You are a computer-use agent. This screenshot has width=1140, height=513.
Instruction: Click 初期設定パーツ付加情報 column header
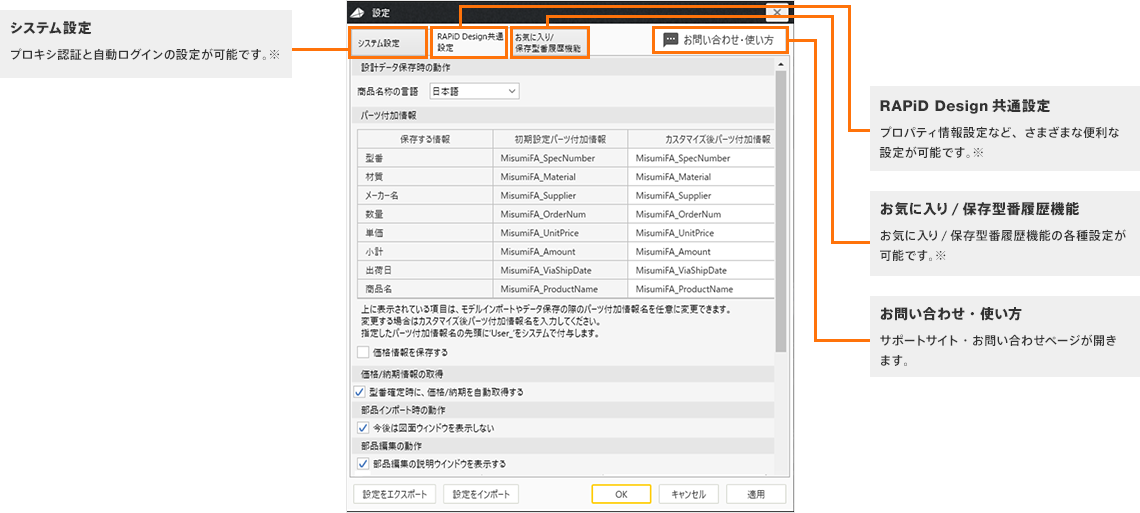click(559, 139)
